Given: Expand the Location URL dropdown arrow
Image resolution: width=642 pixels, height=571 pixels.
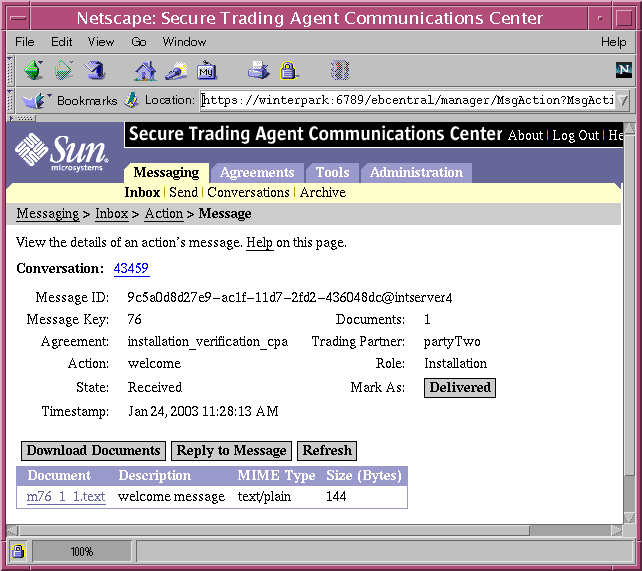Looking at the screenshot, I should [623, 100].
